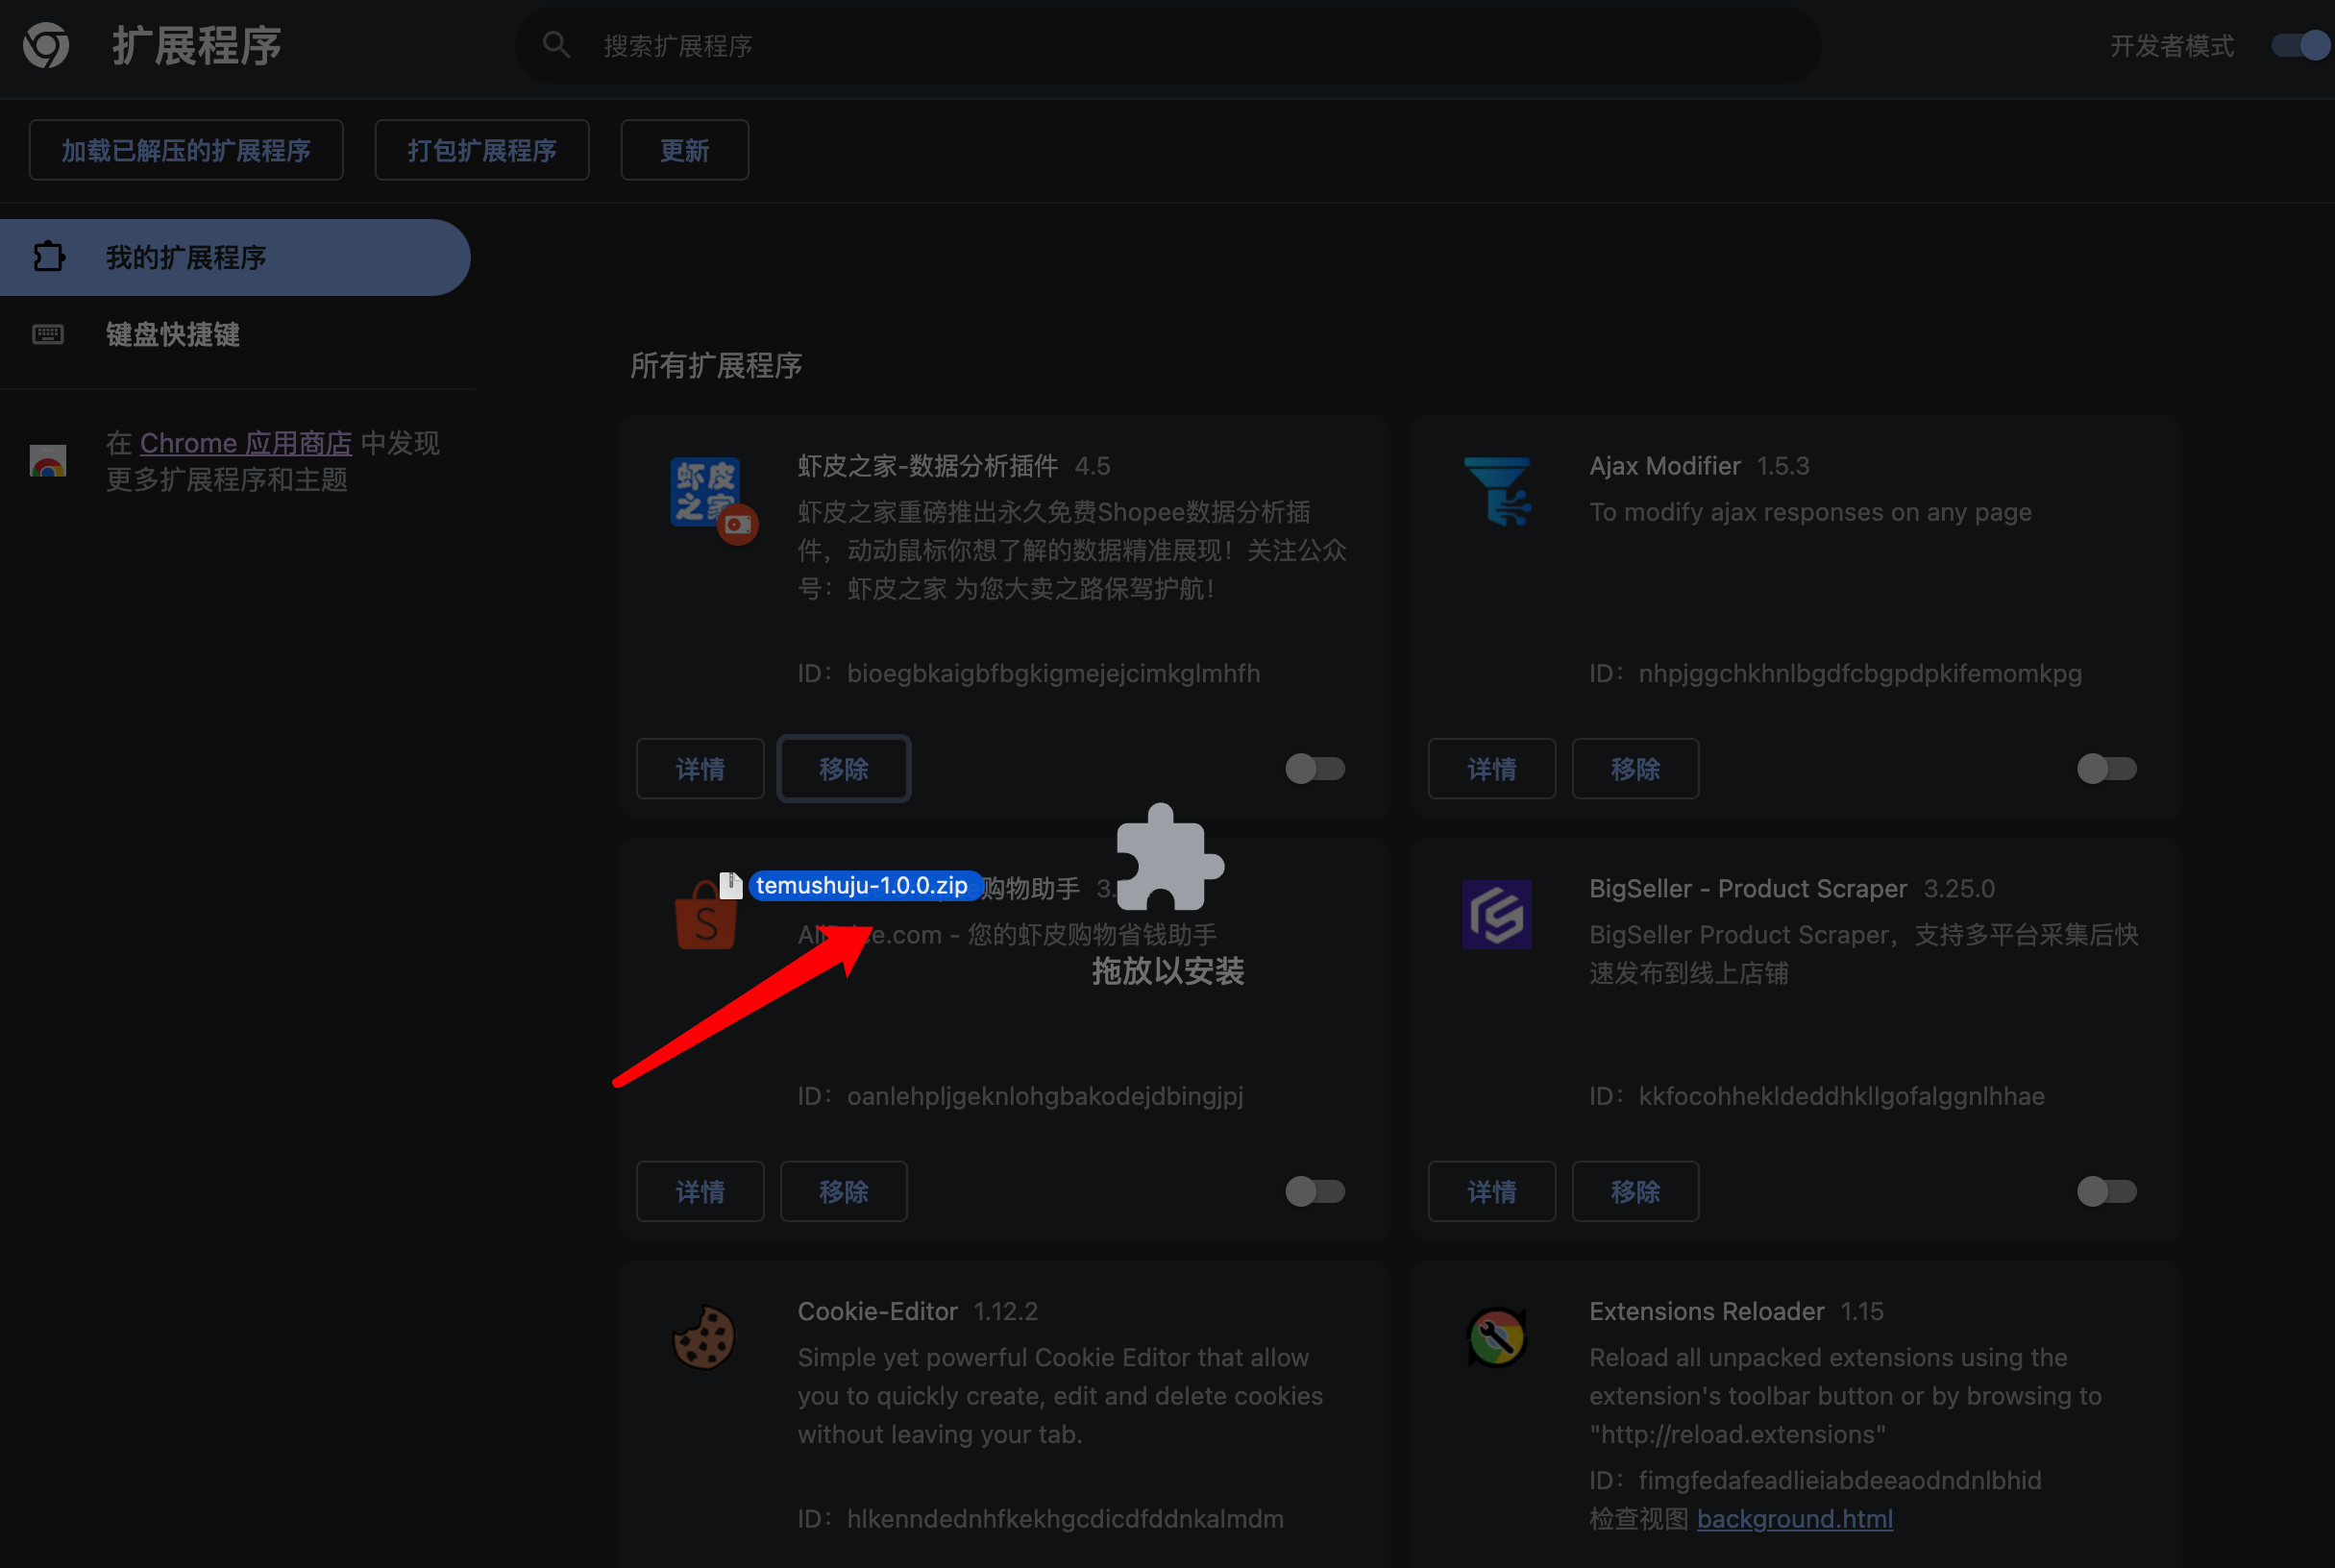Click the 扩展程序 page title
The image size is (2335, 1568).
[x=196, y=46]
